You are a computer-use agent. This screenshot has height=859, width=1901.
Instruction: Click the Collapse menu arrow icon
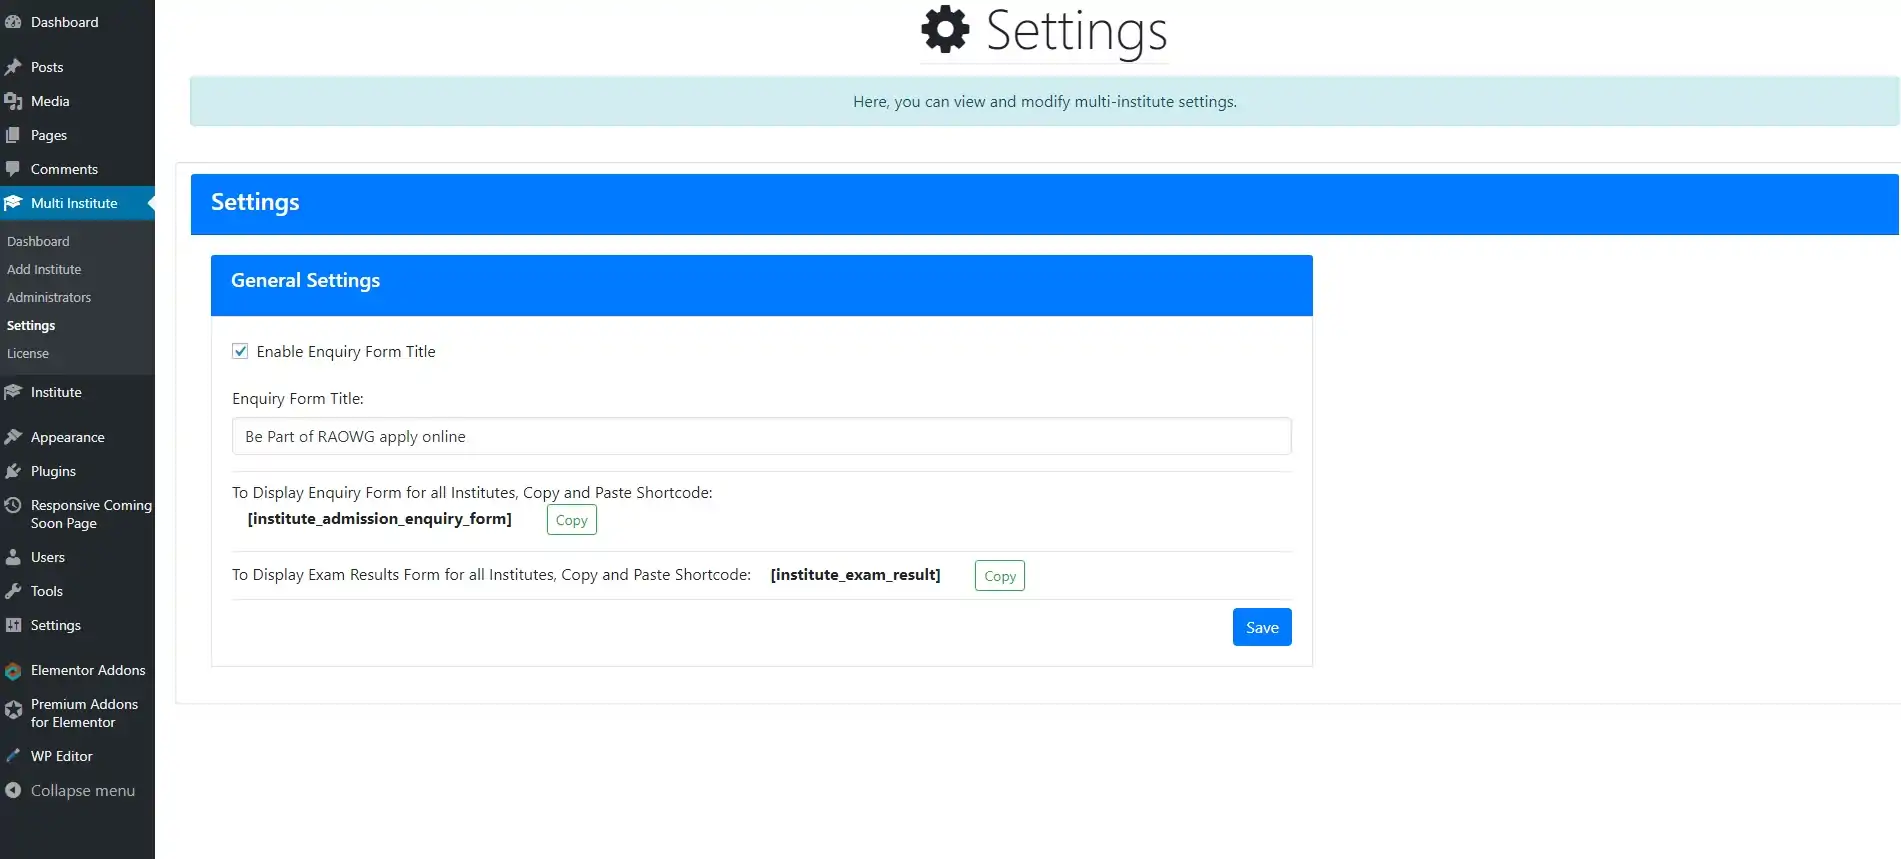[13, 790]
